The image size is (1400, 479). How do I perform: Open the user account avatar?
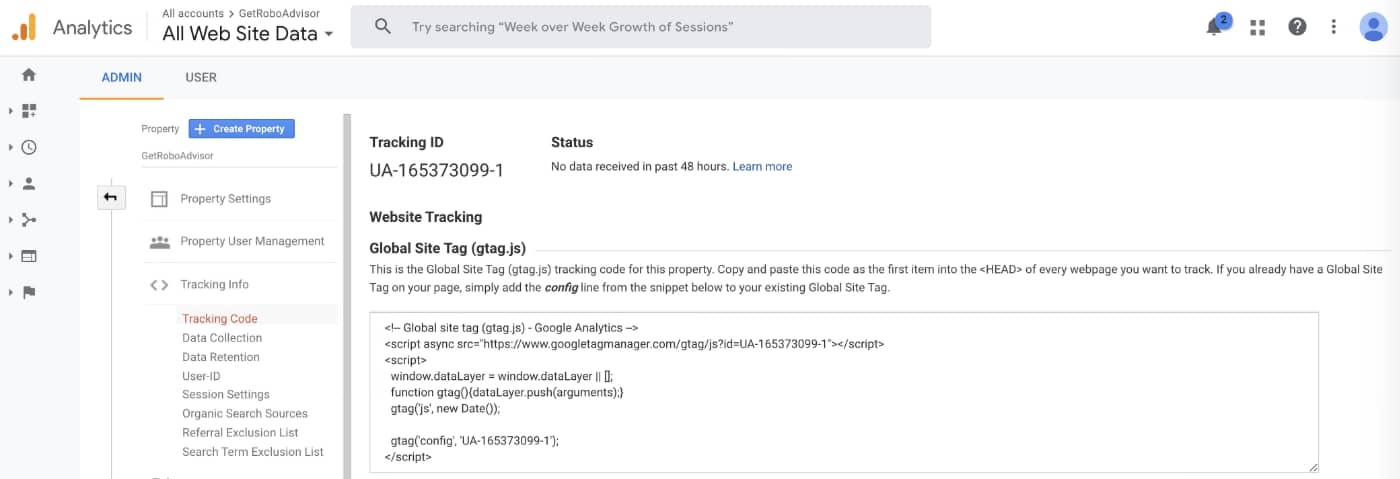[1373, 27]
